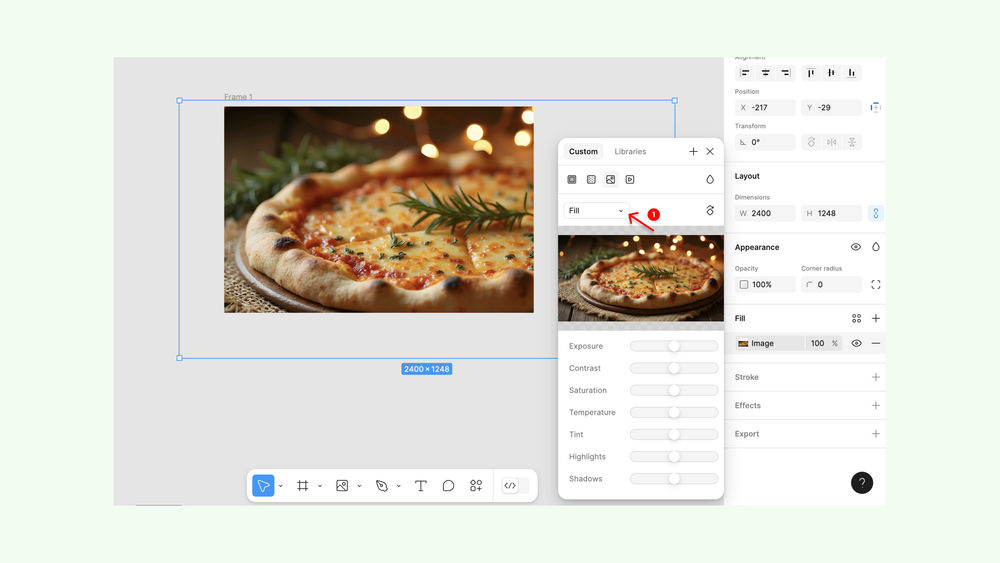The width and height of the screenshot is (1000, 563).
Task: Choose solid fill type icon
Action: point(572,180)
